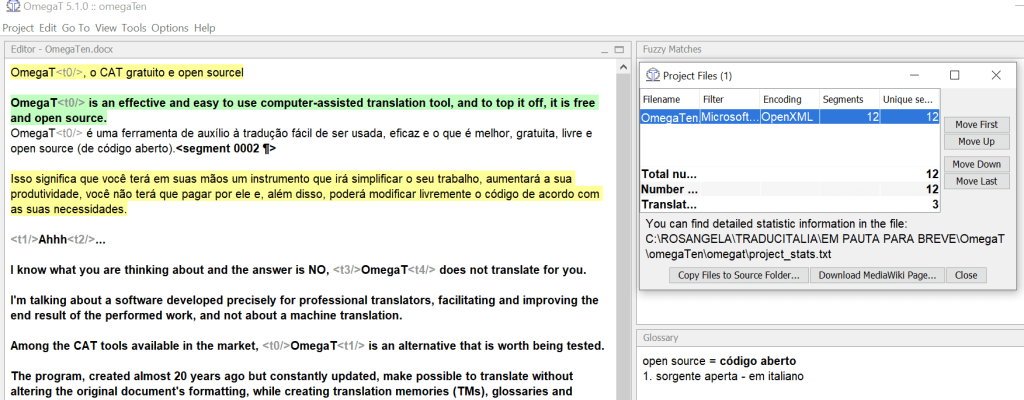Open the Edit menu
Screen dimensions: 1024x400
point(48,28)
